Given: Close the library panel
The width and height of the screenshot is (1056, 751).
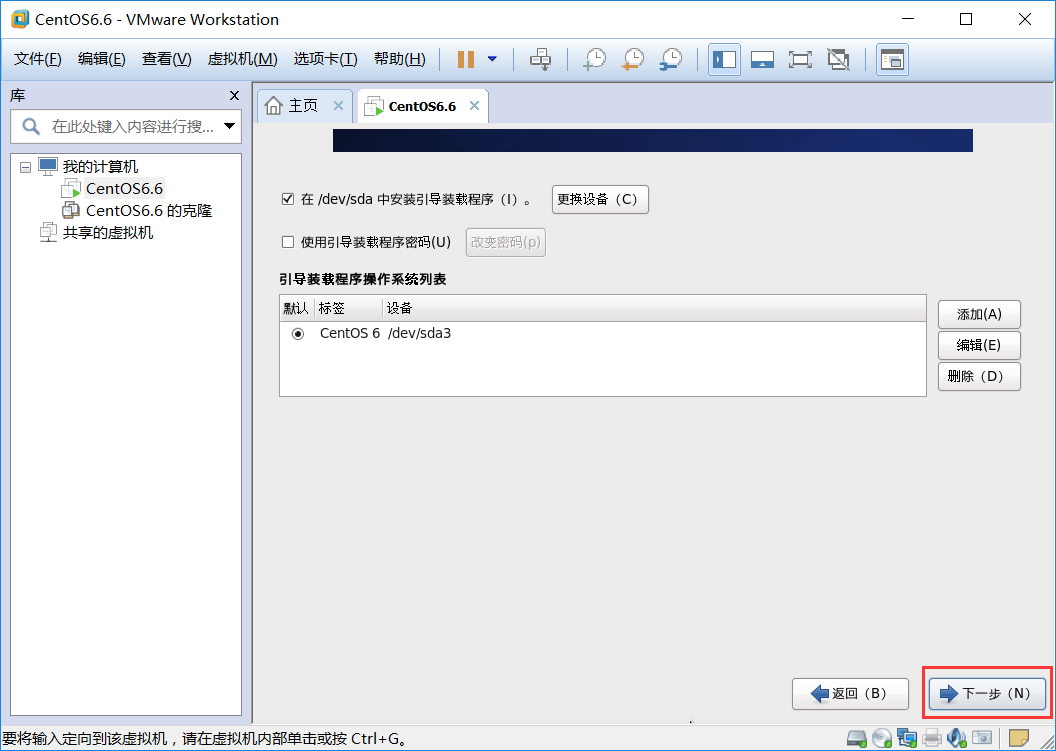Looking at the screenshot, I should [234, 96].
